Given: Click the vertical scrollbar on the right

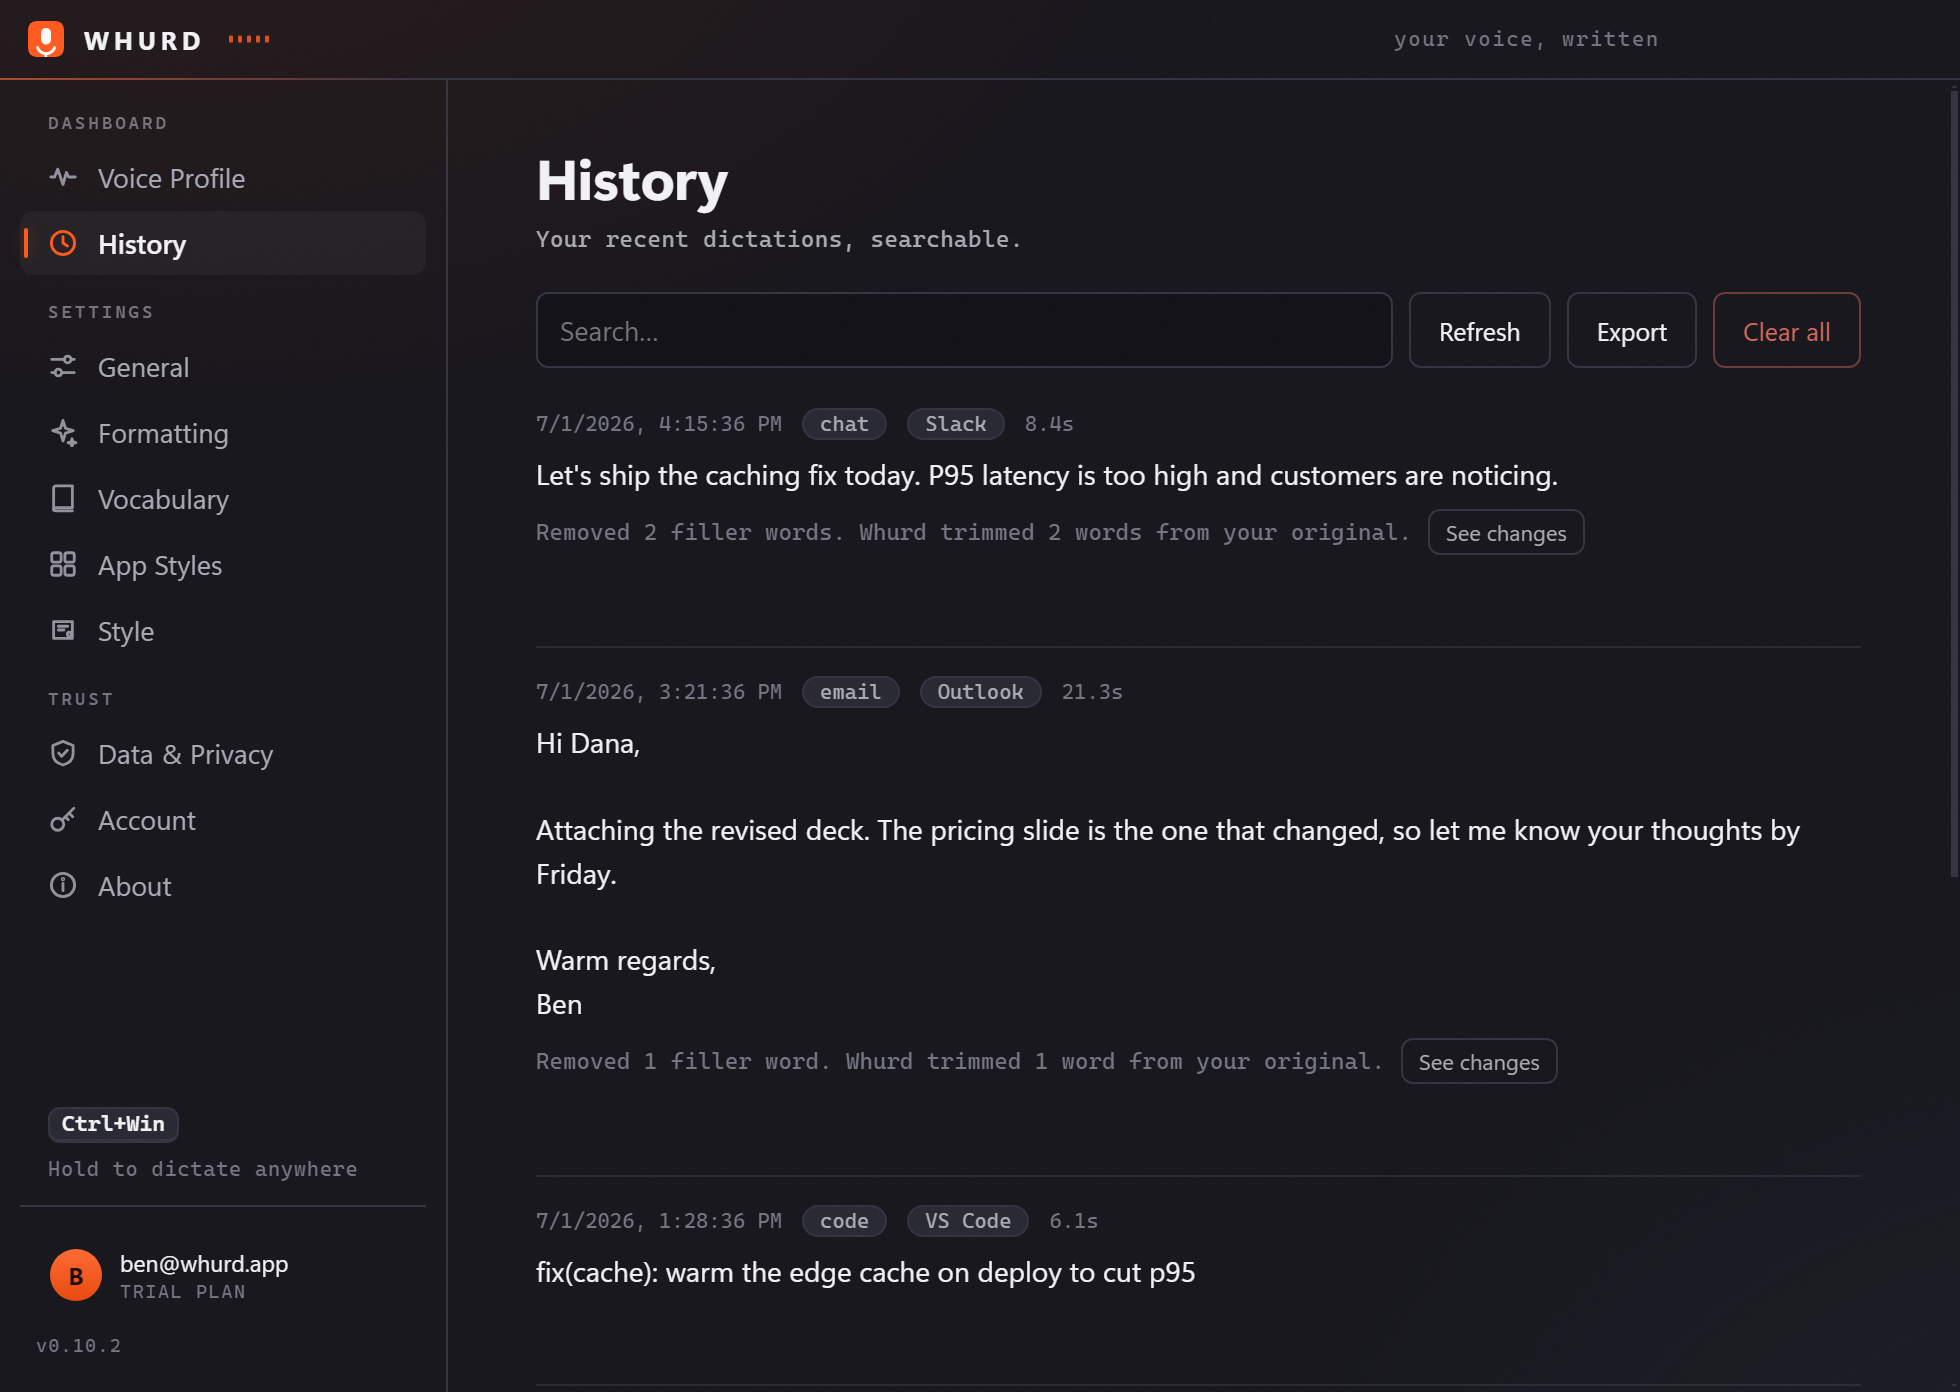Looking at the screenshot, I should click(1953, 483).
